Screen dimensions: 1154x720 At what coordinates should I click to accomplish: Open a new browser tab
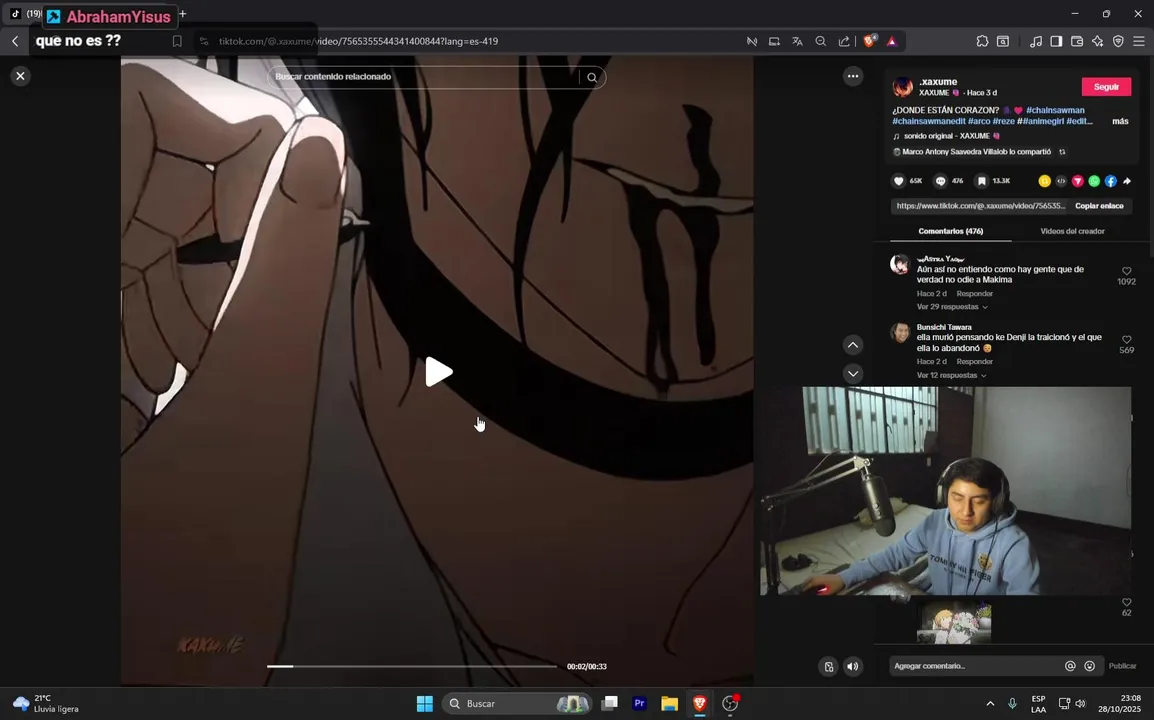point(183,13)
